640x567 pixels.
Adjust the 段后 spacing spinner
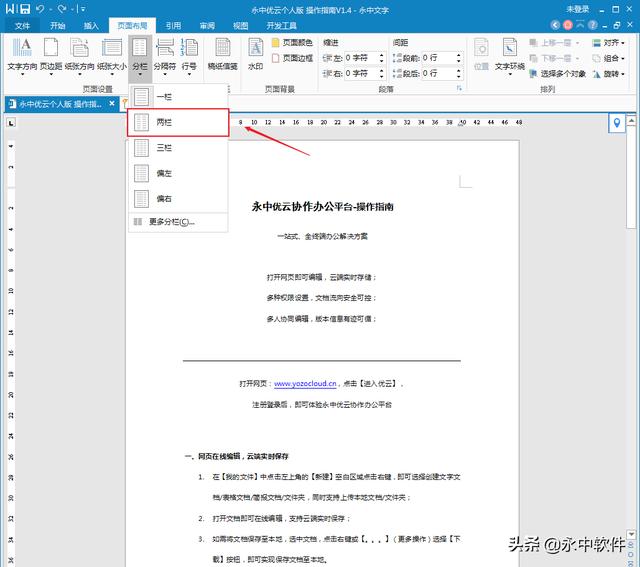tap(459, 73)
